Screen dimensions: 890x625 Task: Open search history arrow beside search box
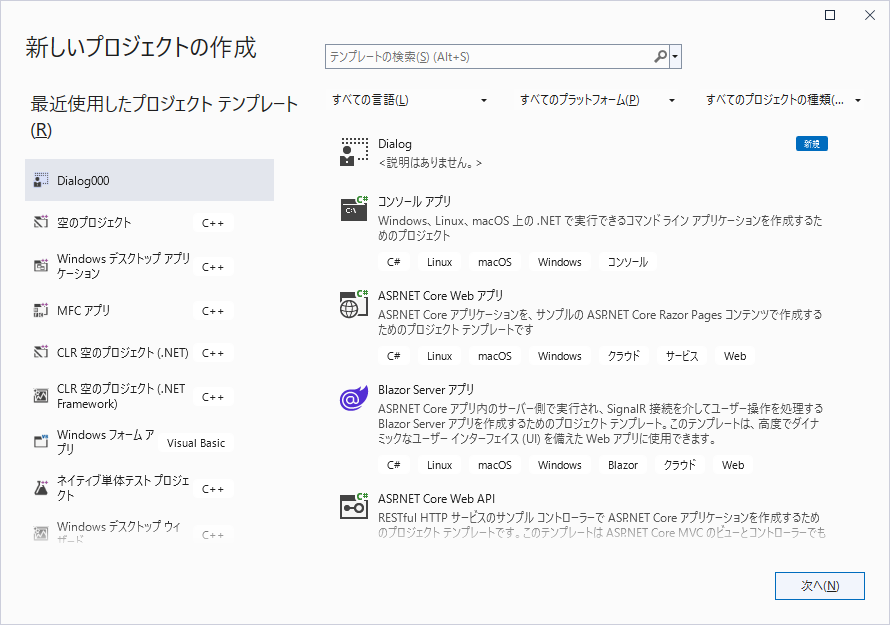click(x=677, y=57)
